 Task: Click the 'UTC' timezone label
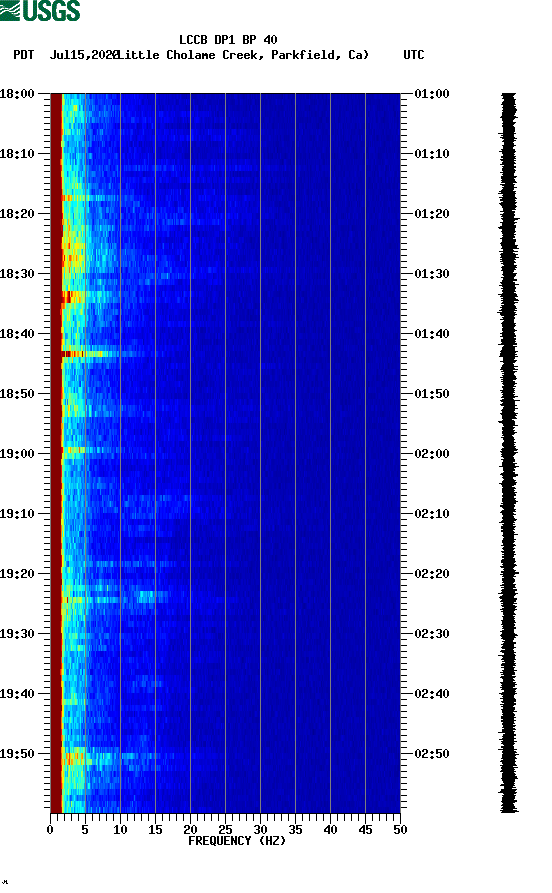pos(414,55)
